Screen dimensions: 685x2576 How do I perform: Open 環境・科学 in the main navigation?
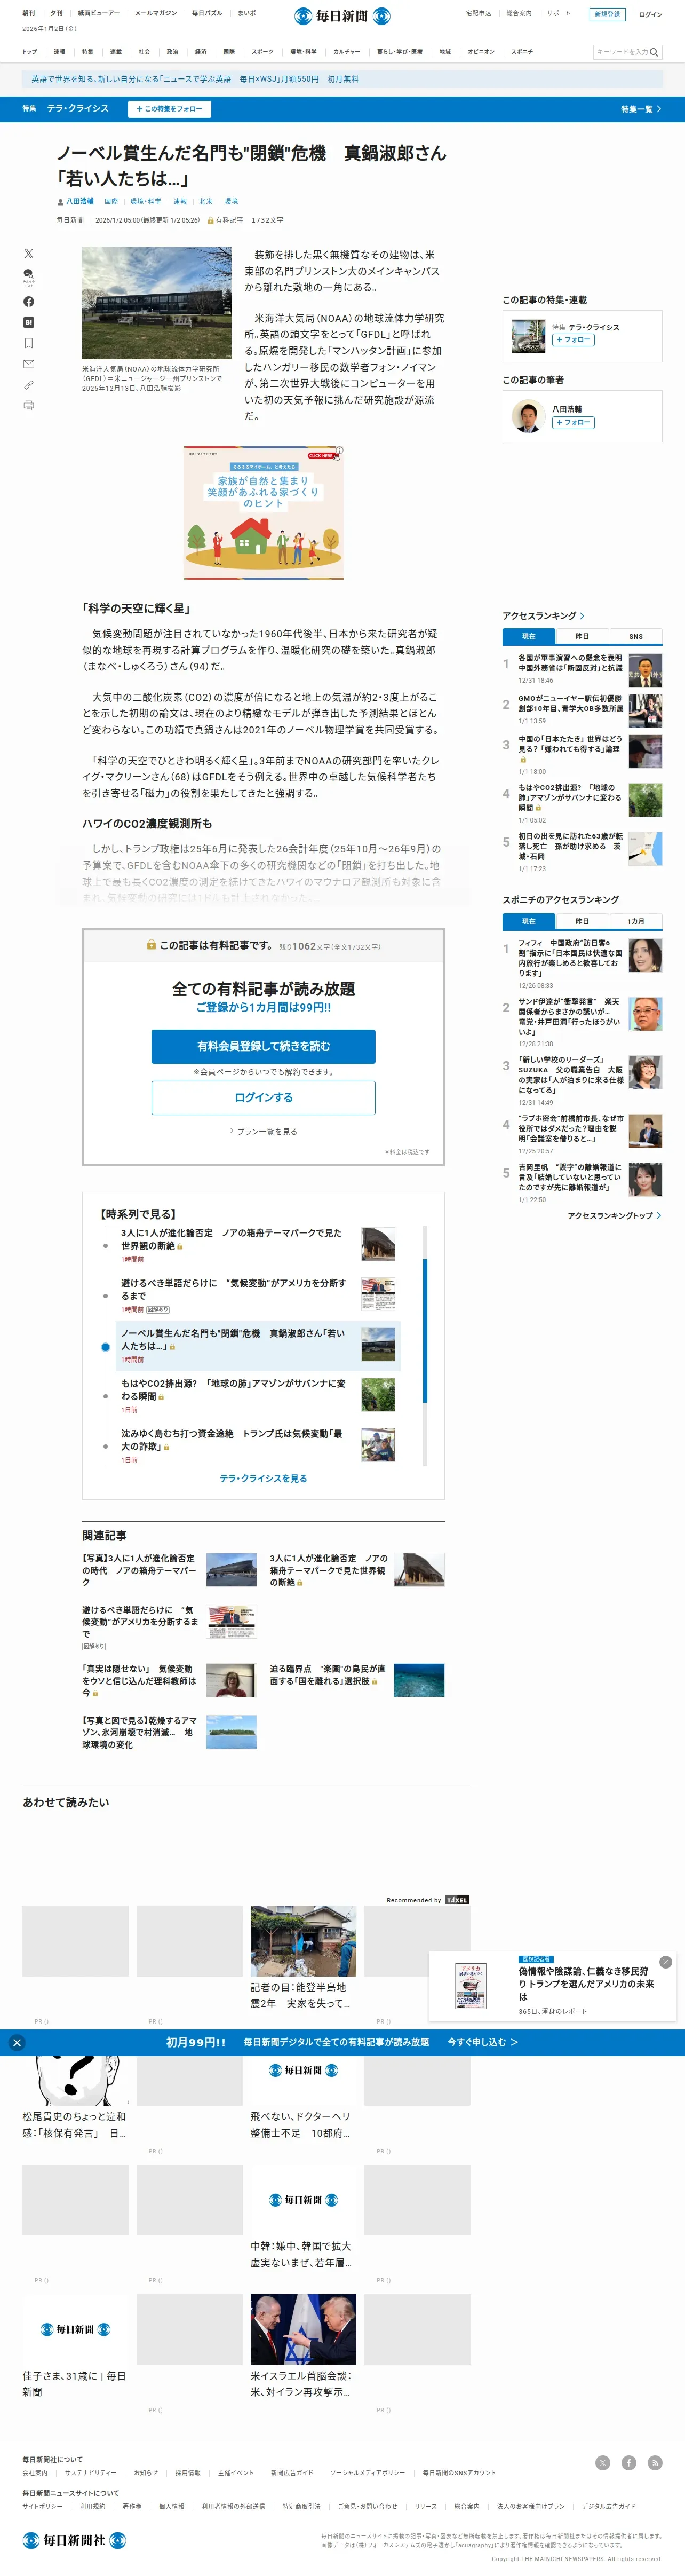tap(303, 51)
